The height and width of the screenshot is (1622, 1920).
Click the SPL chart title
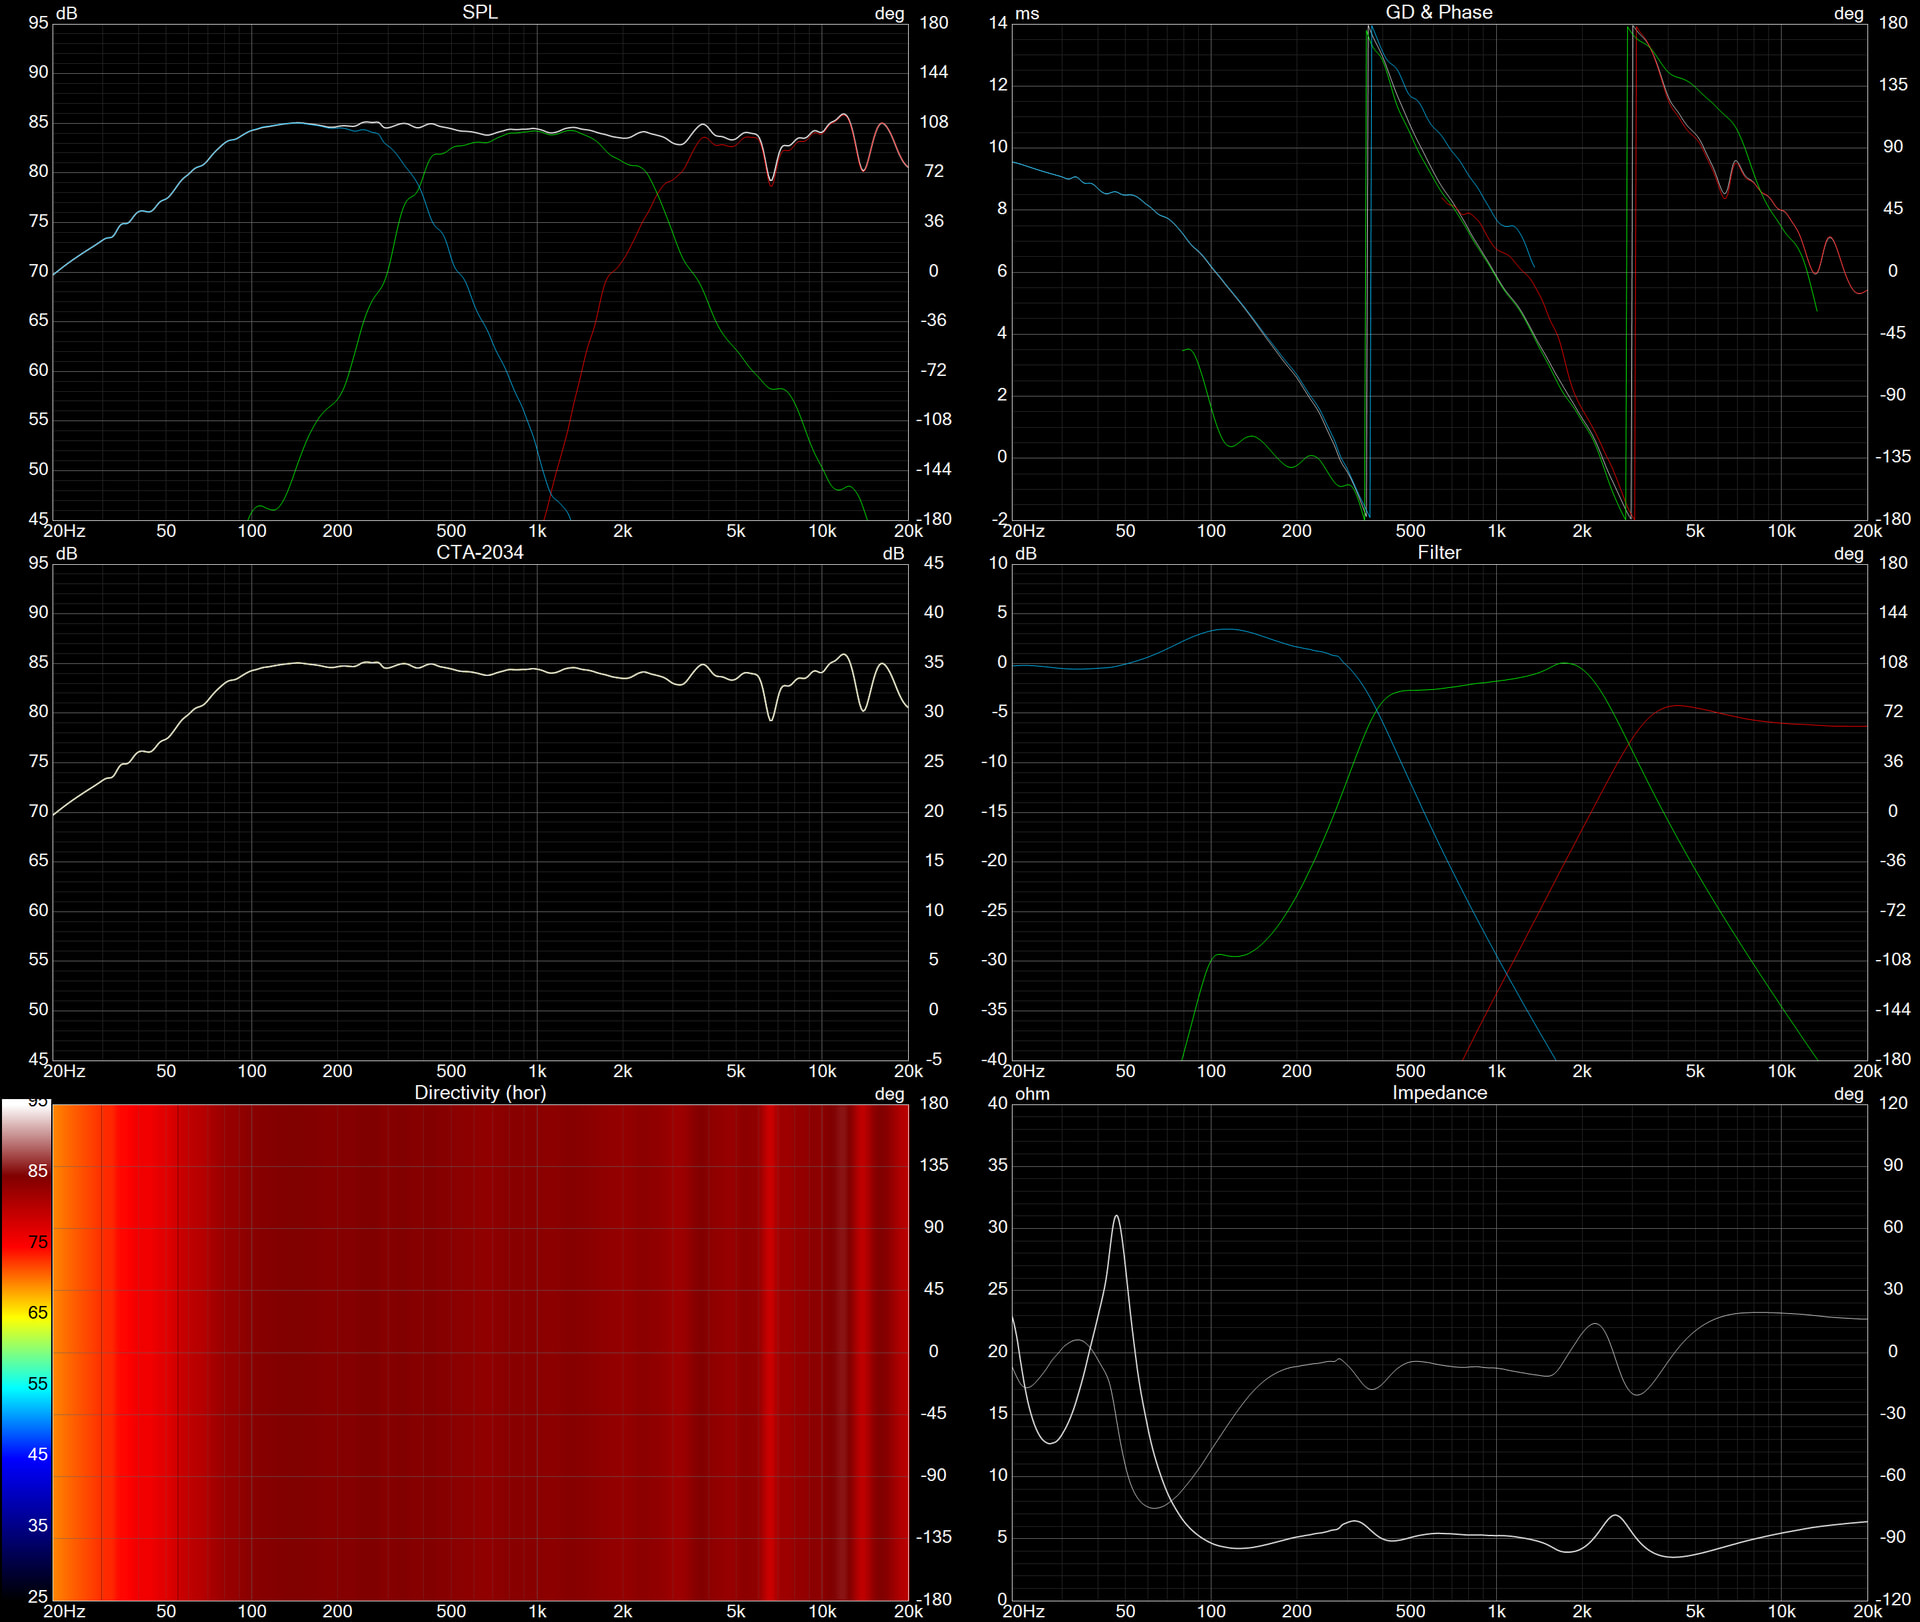coord(479,12)
